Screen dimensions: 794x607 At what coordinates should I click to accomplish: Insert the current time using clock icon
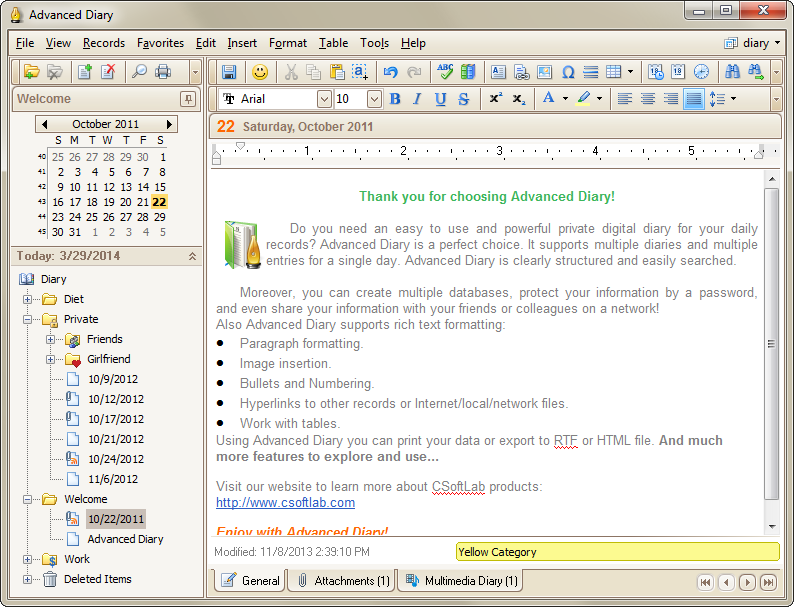[701, 72]
